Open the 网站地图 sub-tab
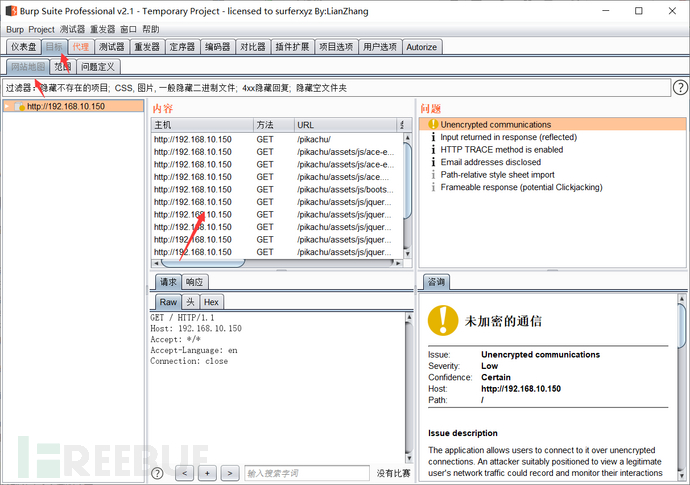 click(x=28, y=67)
